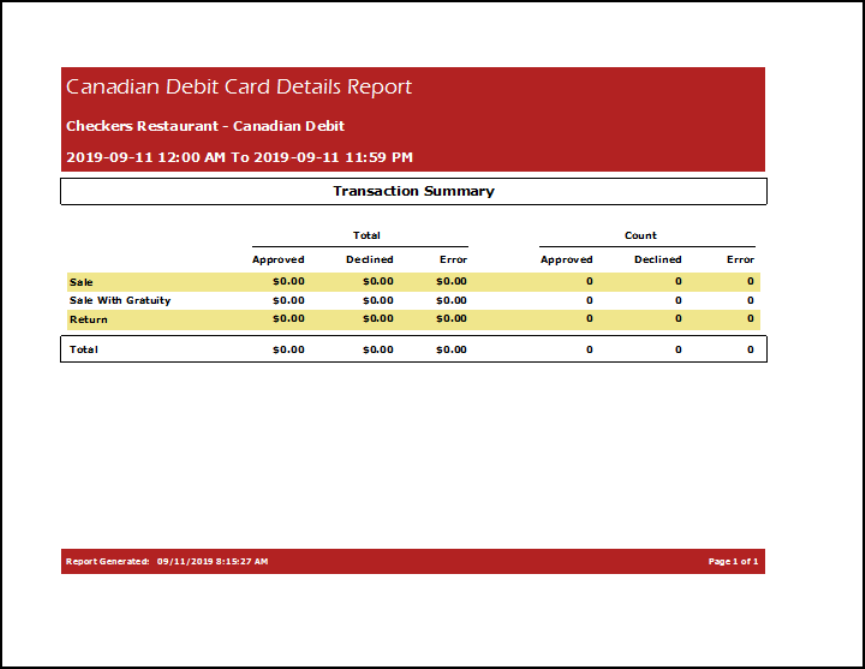
Task: Select the Sale With Gratuity row label
Action: pos(120,301)
